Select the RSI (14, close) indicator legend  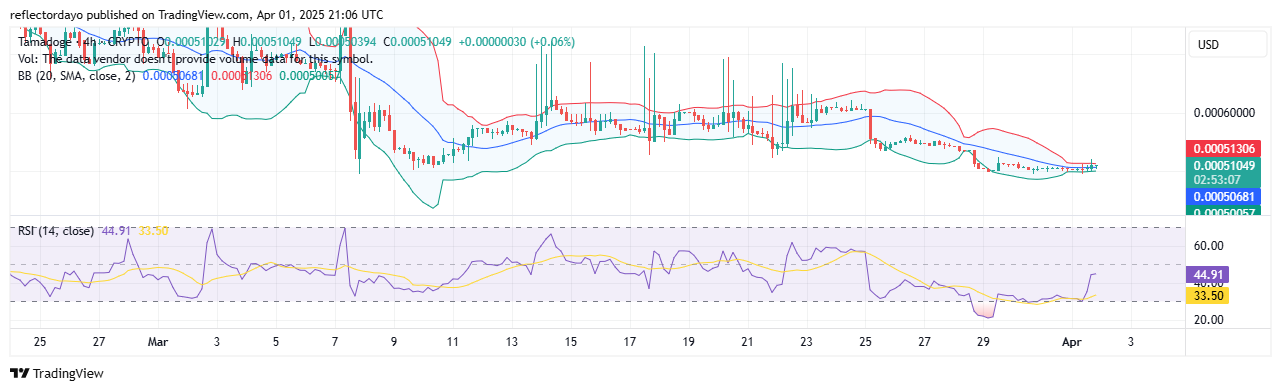coord(56,231)
